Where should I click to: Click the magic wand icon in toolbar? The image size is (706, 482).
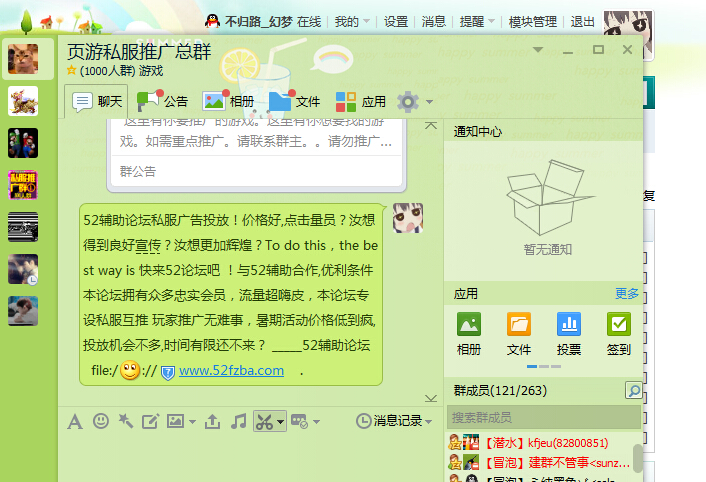click(125, 422)
